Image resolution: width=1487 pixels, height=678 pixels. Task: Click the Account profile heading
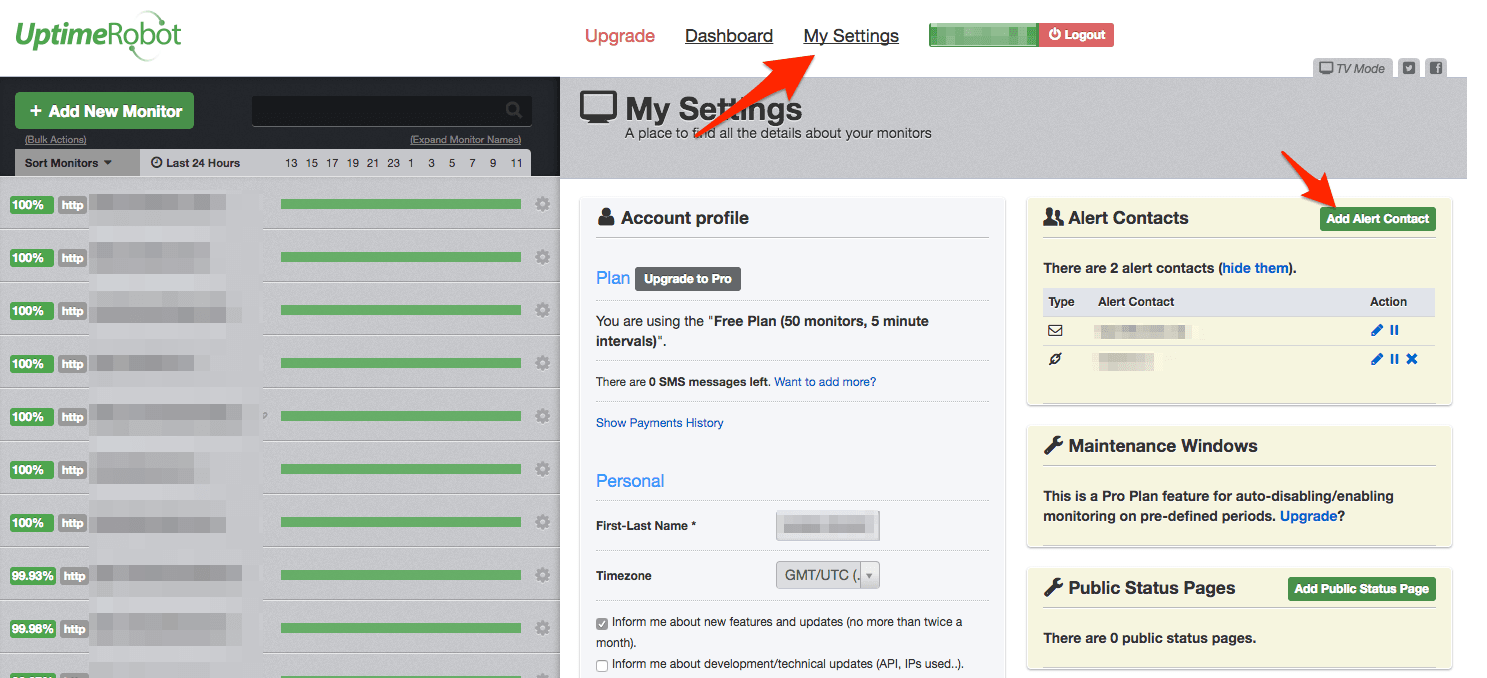coord(684,218)
